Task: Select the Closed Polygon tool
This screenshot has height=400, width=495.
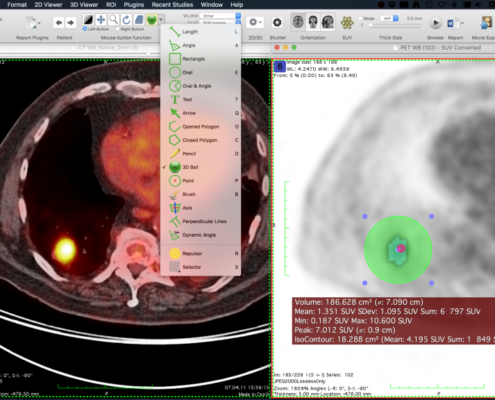Action: 201,140
